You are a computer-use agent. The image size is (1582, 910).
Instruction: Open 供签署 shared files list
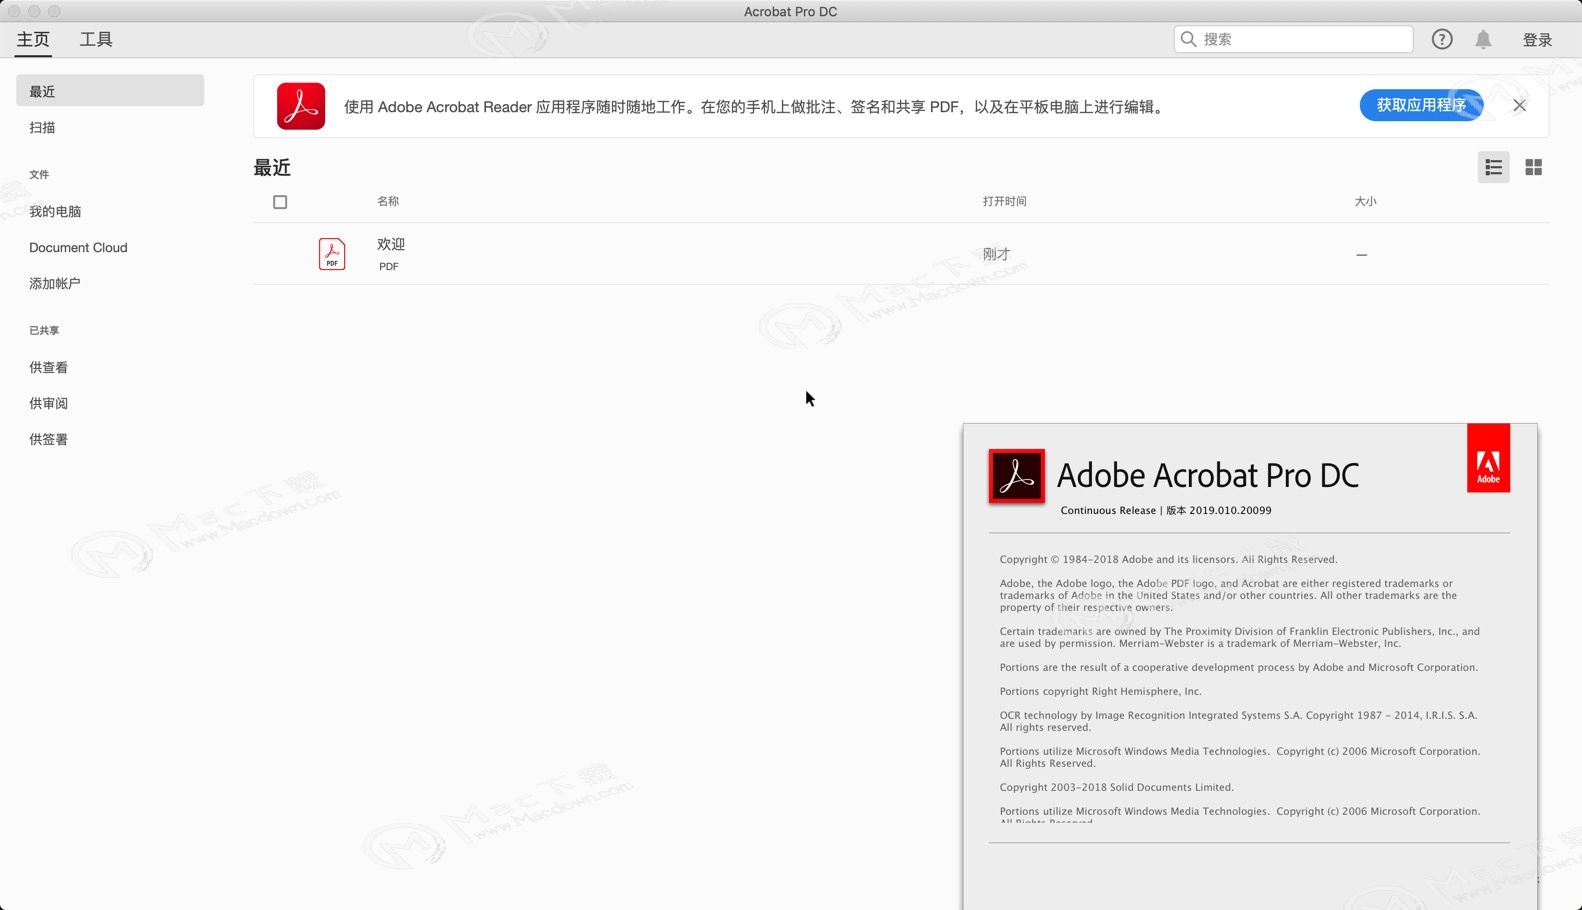48,439
